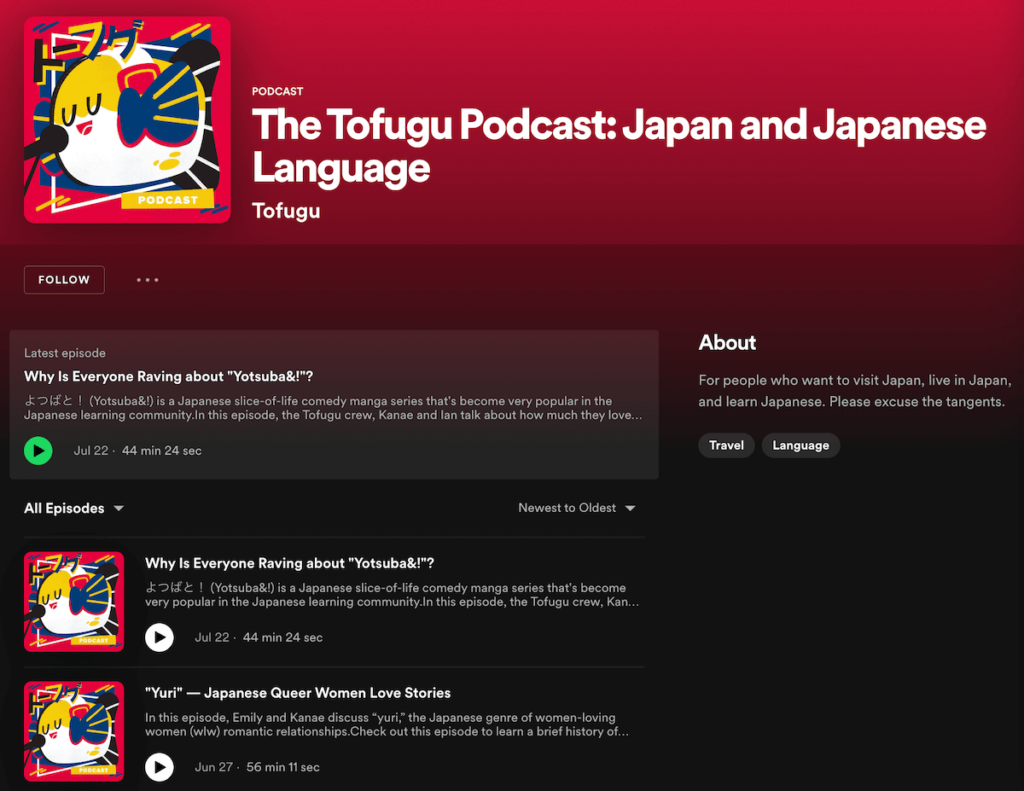Play the latest episode with green play button
This screenshot has width=1024, height=791.
(x=39, y=451)
